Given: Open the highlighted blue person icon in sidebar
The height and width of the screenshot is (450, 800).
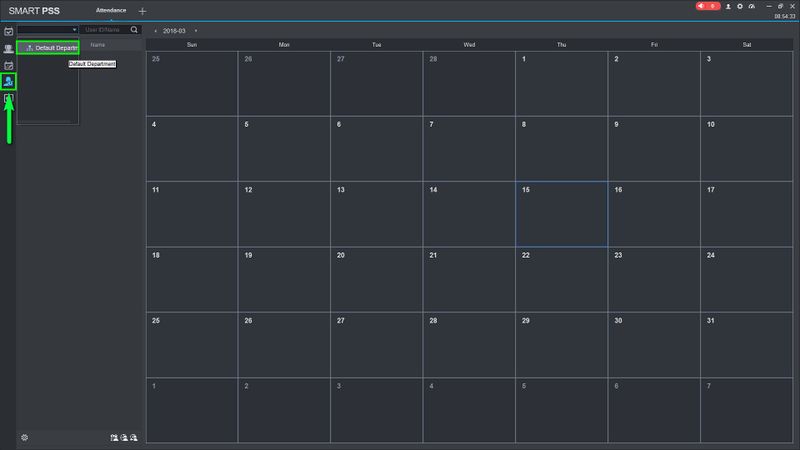Looking at the screenshot, I should pyautogui.click(x=8, y=81).
